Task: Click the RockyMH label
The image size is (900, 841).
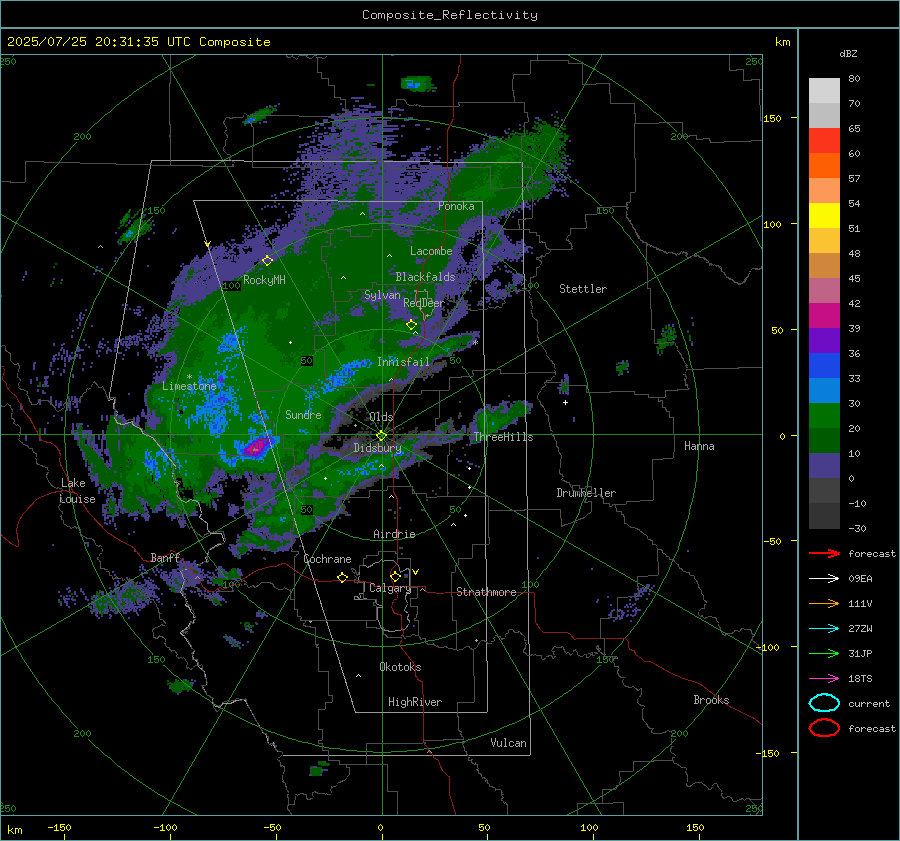Action: point(264,280)
